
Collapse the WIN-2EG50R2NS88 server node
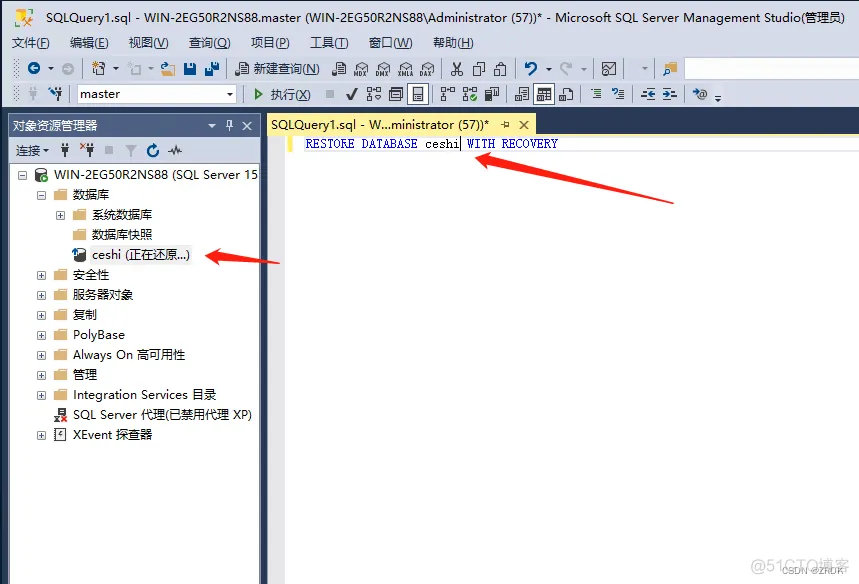coord(22,175)
